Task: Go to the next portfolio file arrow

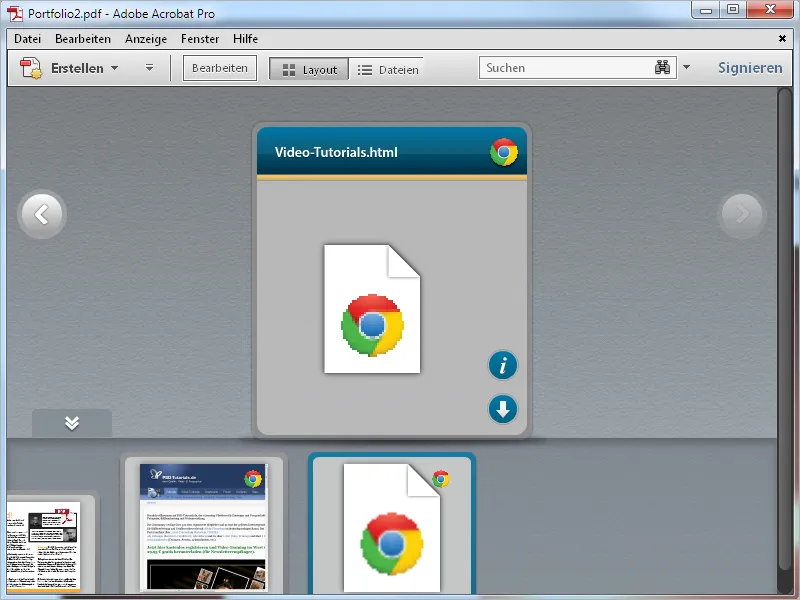Action: [x=742, y=214]
